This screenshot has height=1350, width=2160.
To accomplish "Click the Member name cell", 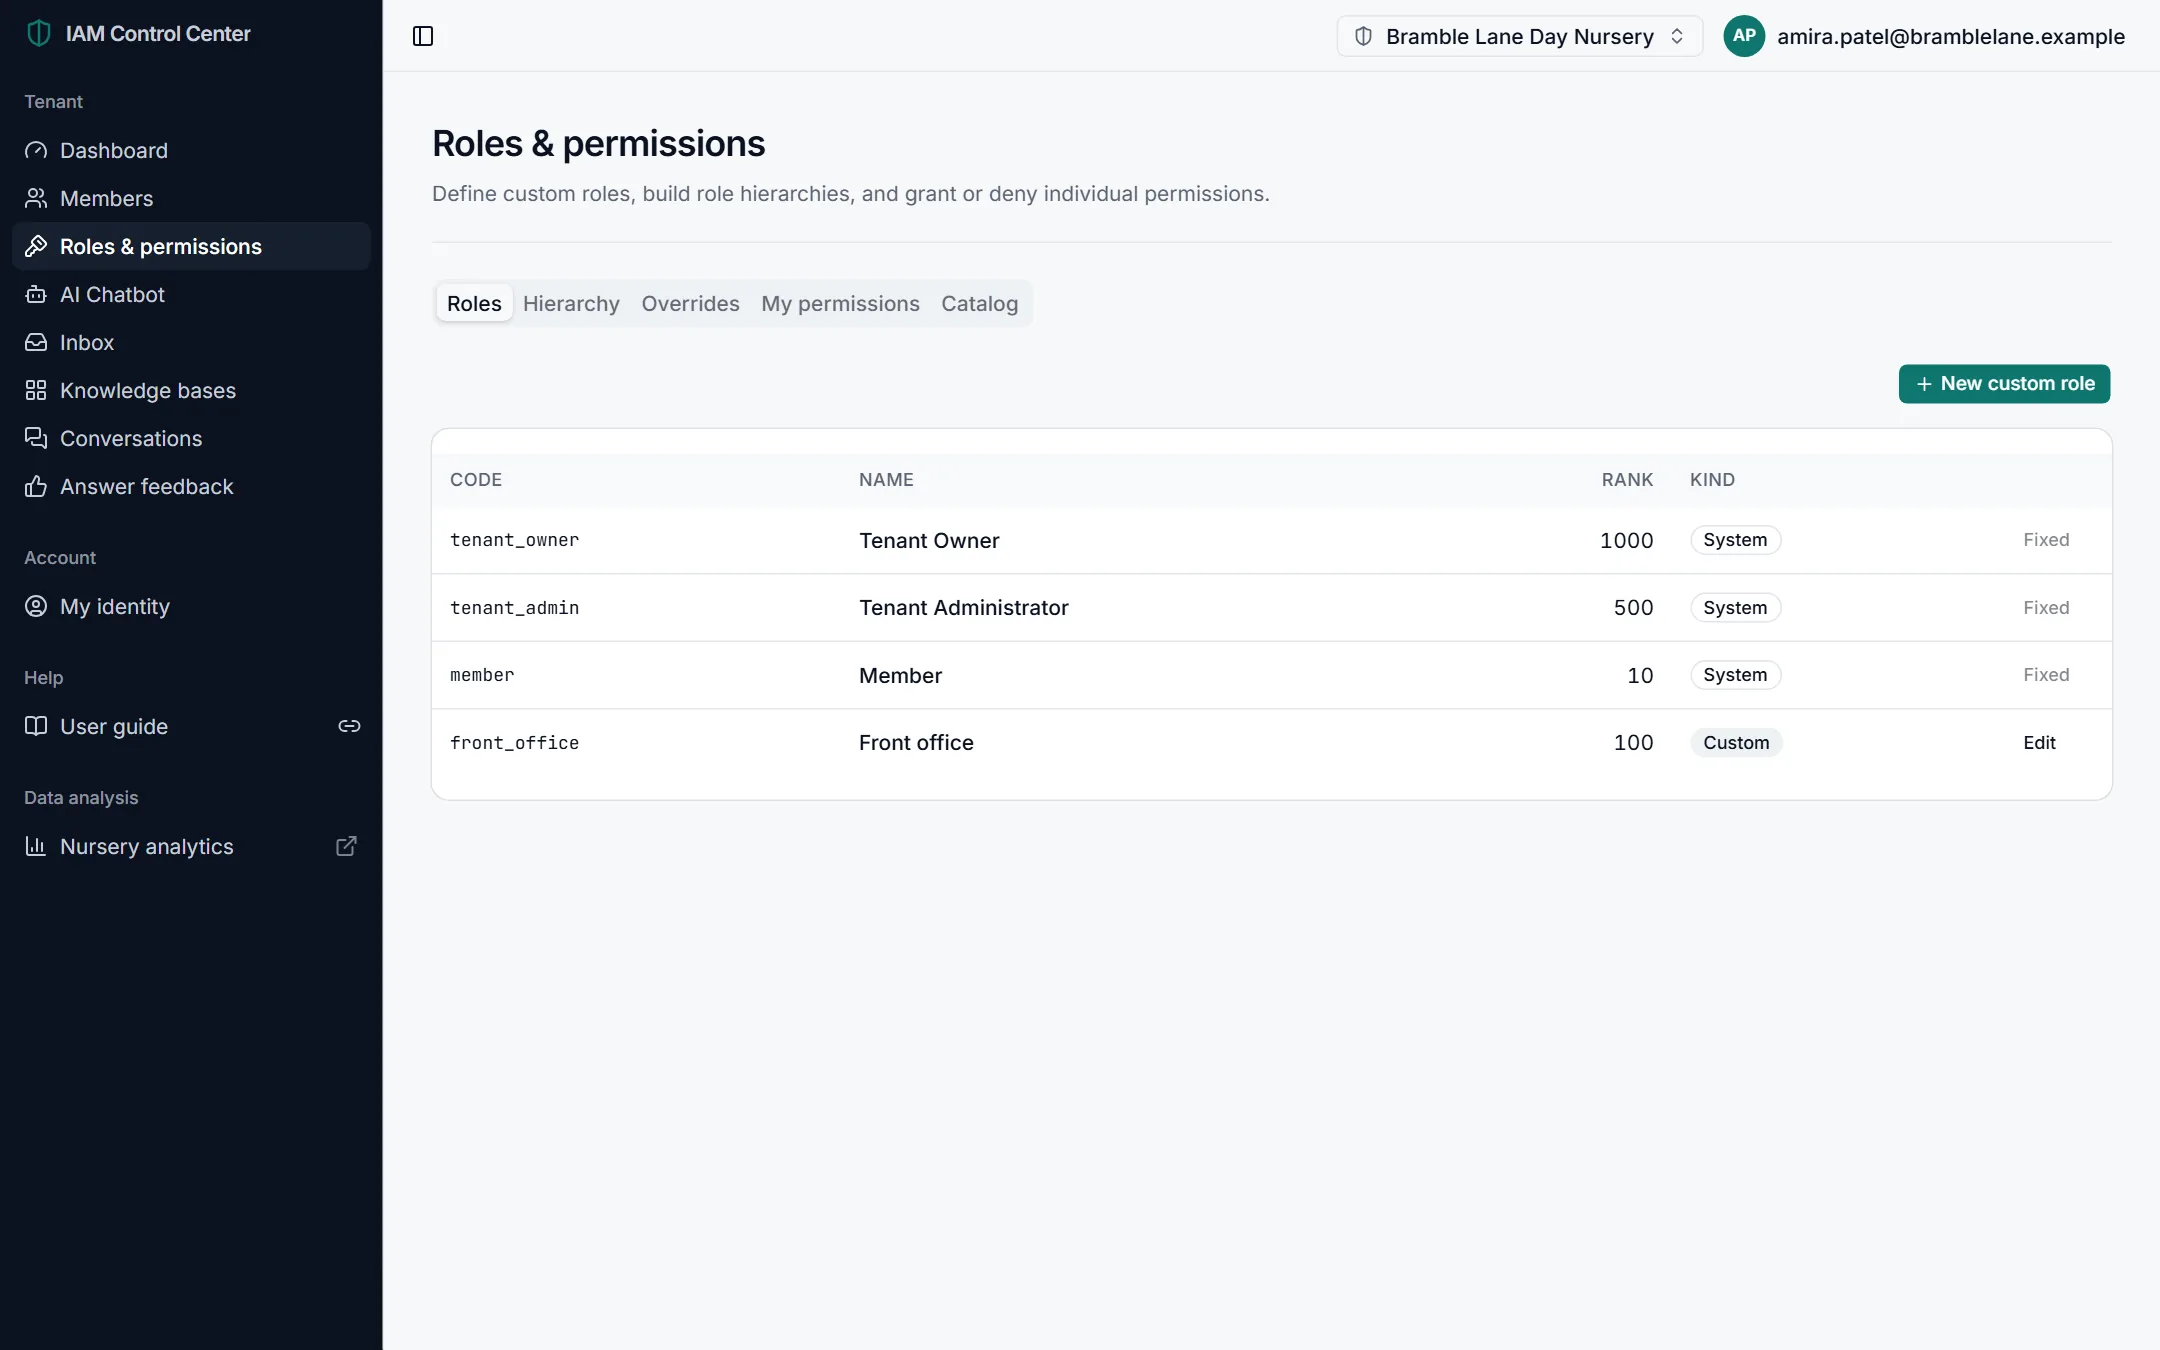I will pos(900,675).
